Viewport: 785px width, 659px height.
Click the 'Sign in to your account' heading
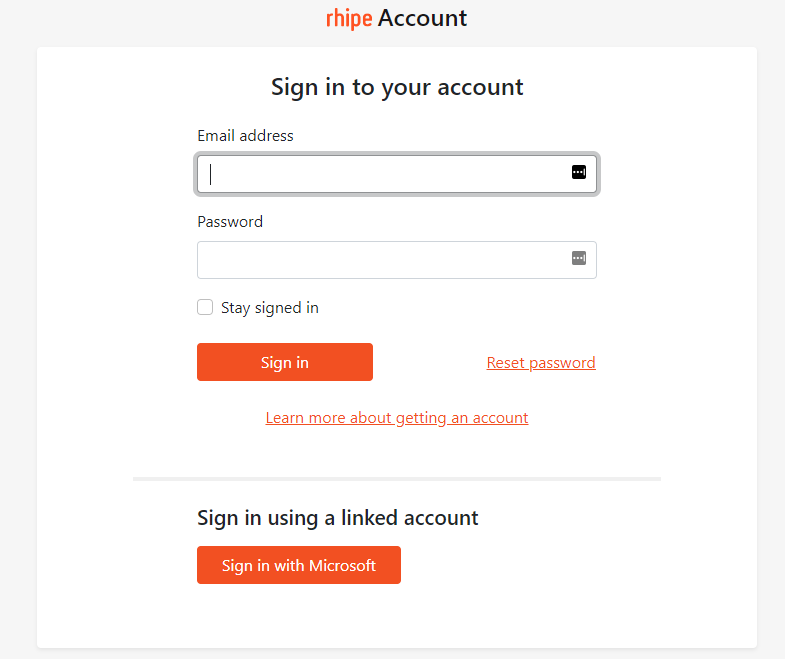click(x=397, y=87)
